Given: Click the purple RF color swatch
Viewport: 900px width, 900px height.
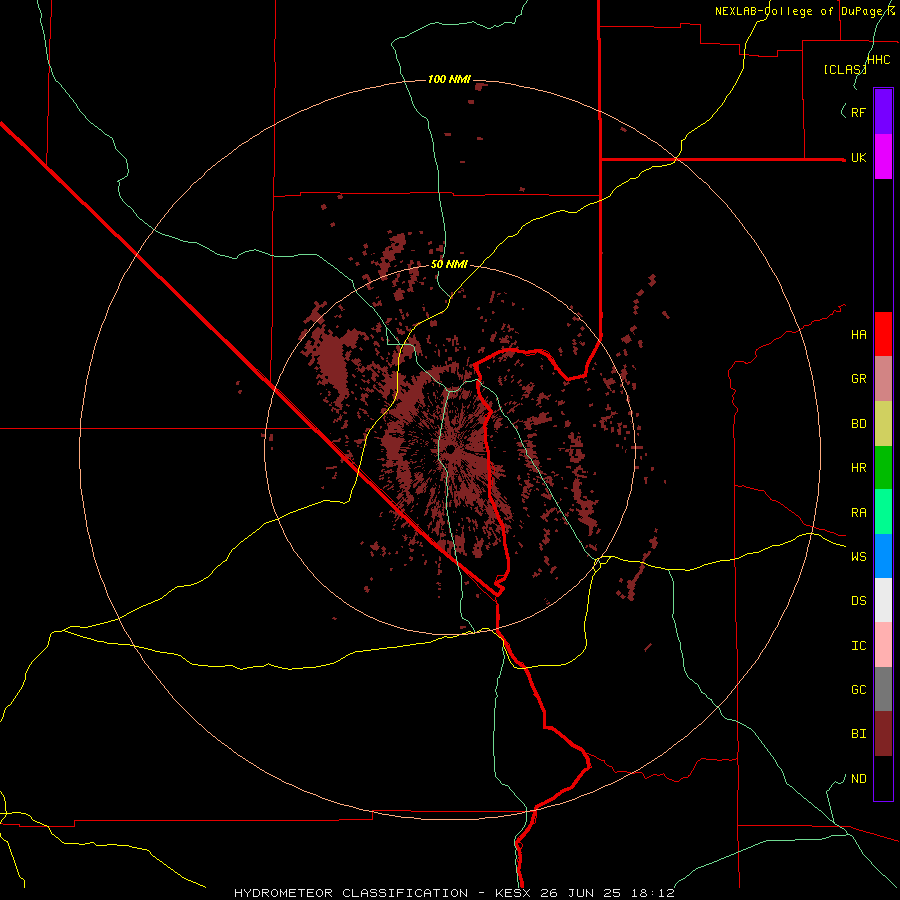Looking at the screenshot, I should click(883, 112).
